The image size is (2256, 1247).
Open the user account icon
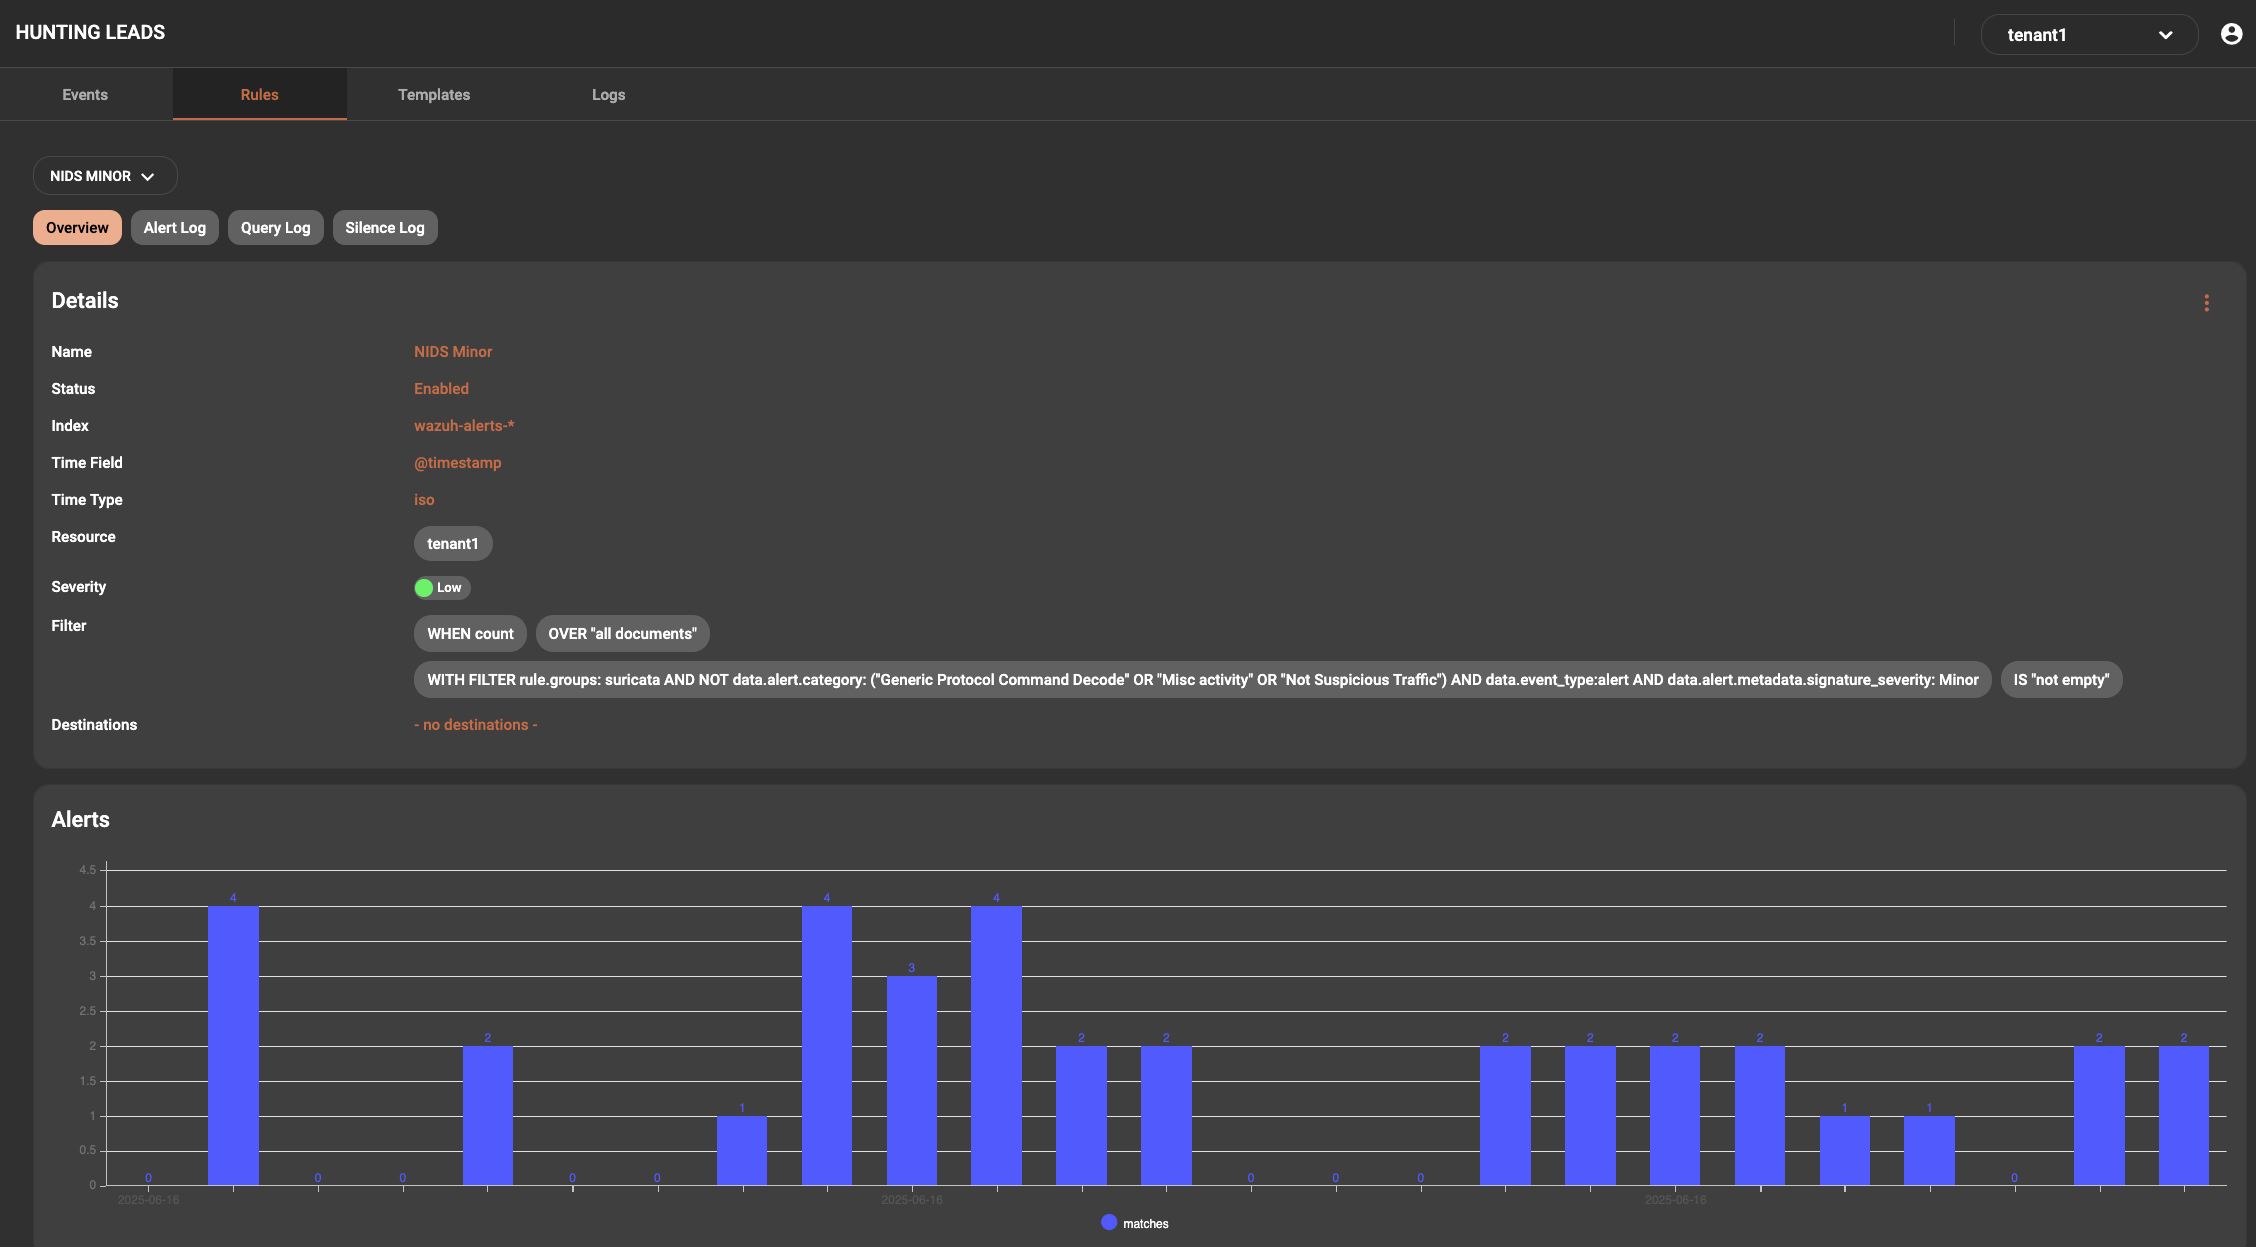pos(2231,34)
